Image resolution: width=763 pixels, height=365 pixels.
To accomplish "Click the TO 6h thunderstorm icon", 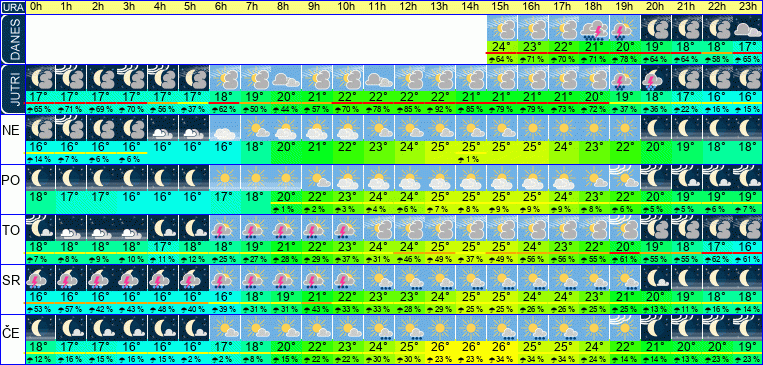I will [224, 228].
